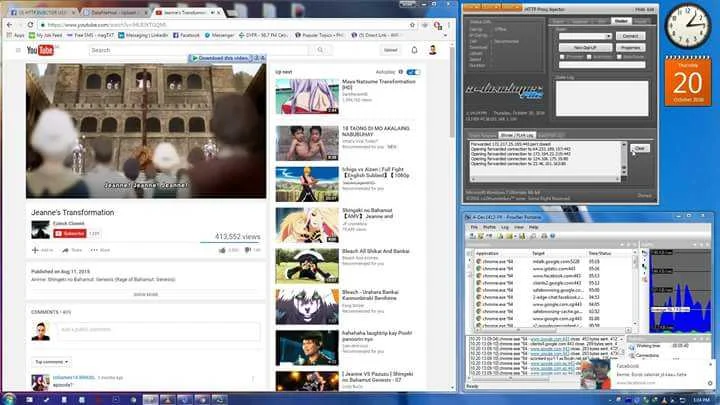The height and width of the screenshot is (405, 720).
Task: Click the desktop clock gadget
Action: pos(687,26)
